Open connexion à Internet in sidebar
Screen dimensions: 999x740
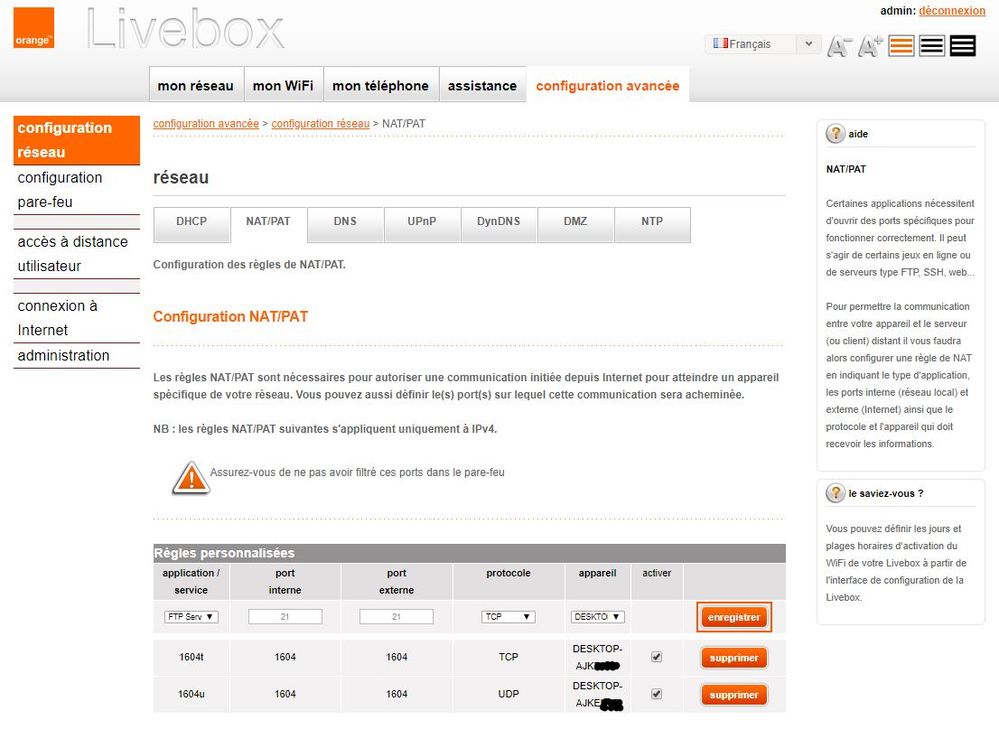76,318
